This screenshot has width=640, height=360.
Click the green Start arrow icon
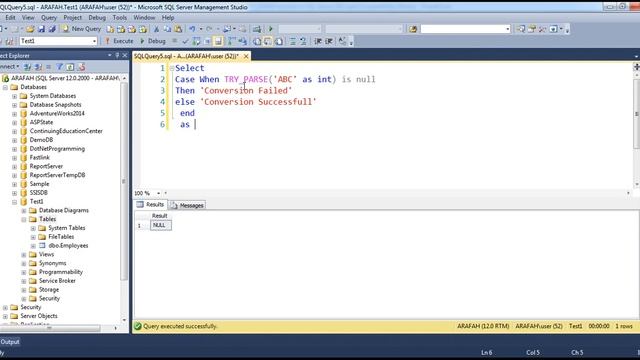[x=271, y=29]
